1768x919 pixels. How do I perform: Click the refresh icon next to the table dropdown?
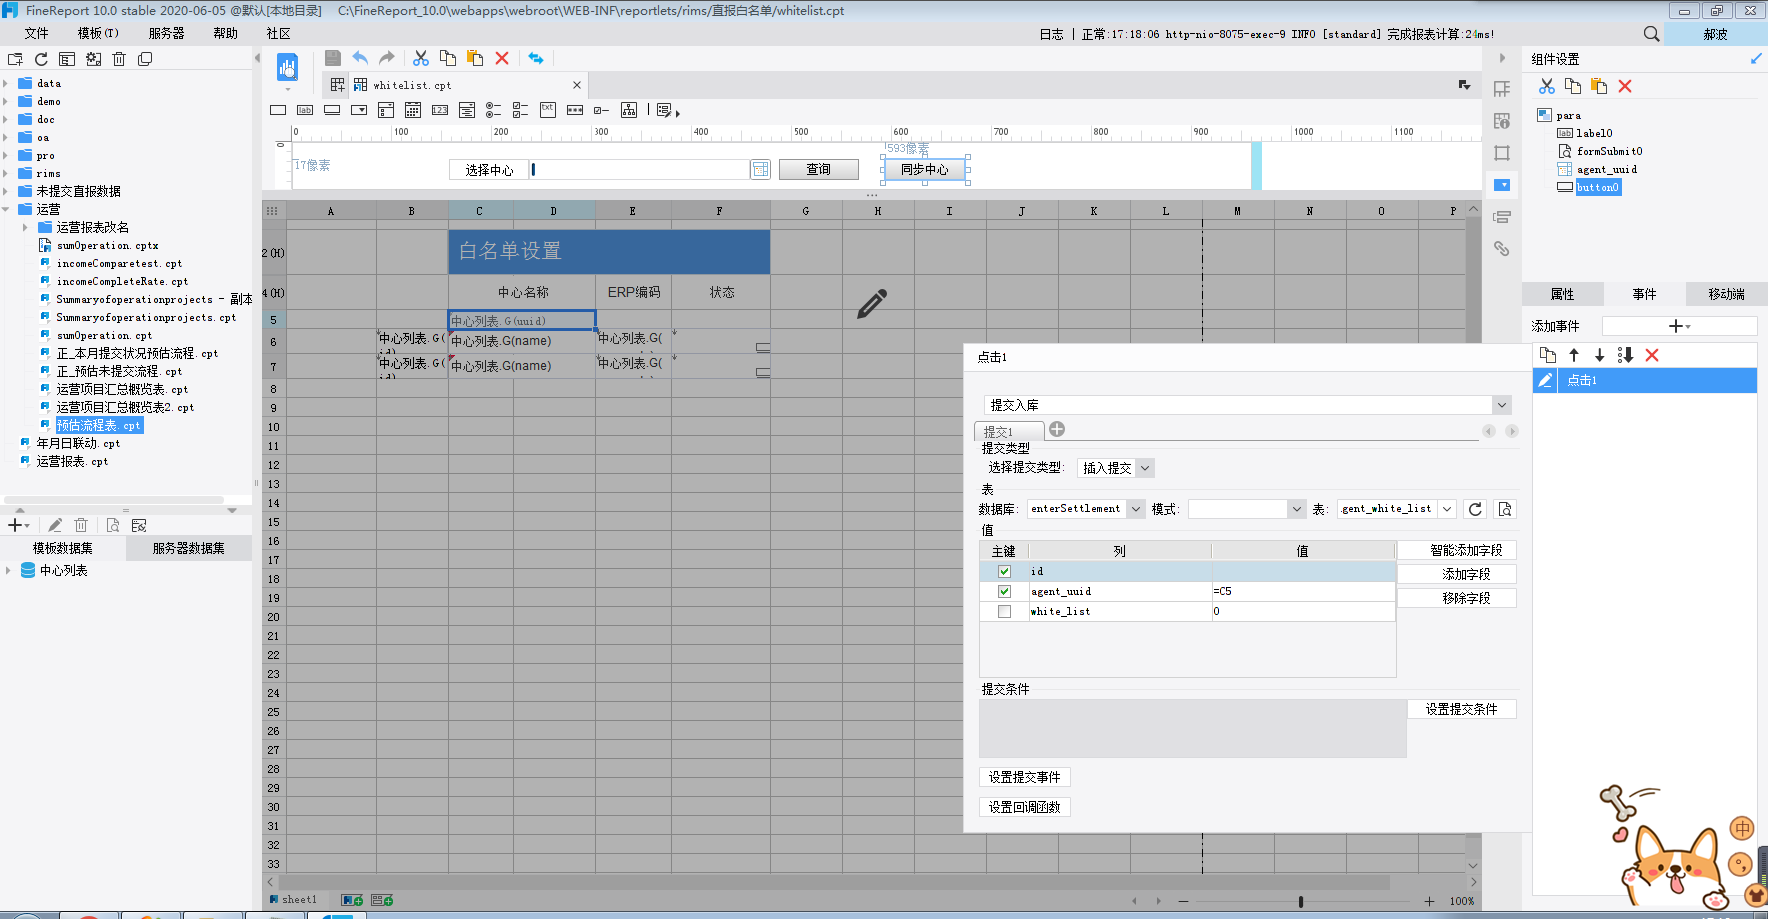(1475, 509)
